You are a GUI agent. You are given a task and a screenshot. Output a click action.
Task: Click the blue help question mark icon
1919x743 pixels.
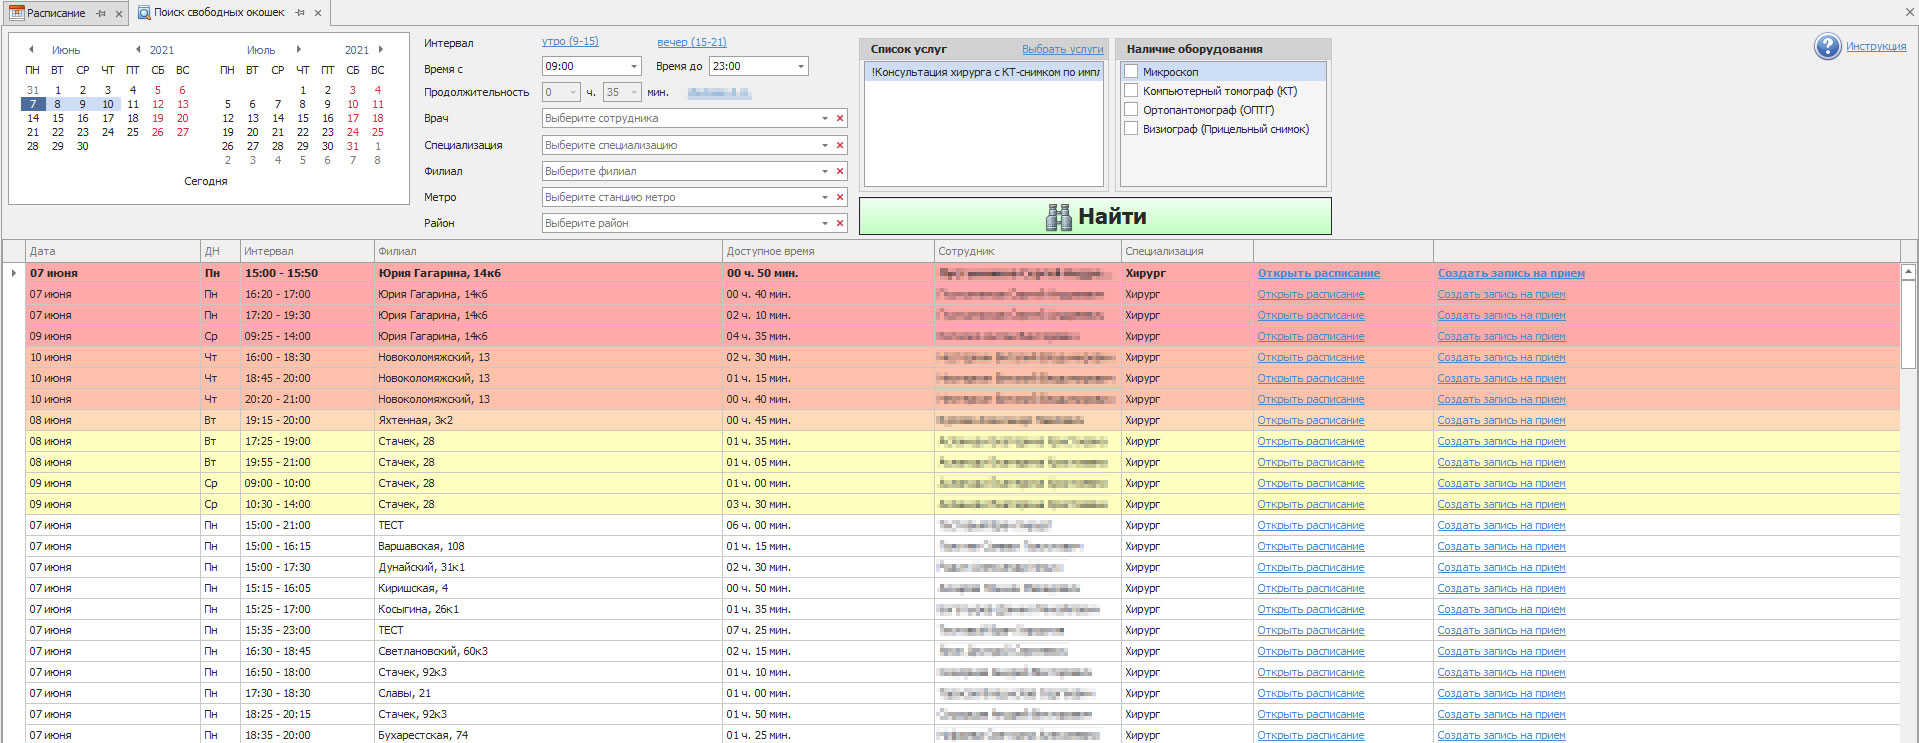tap(1827, 47)
